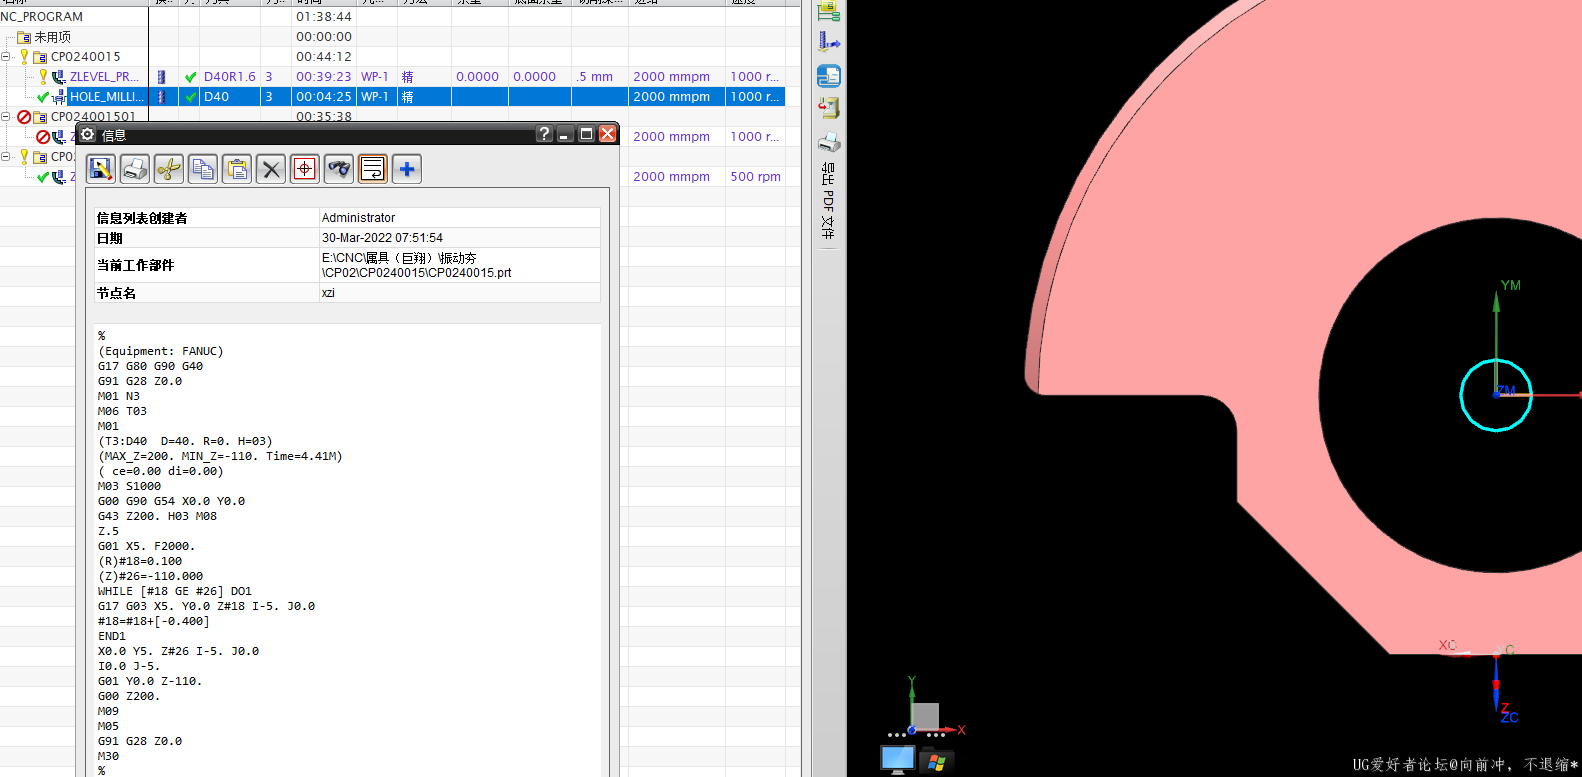Click the total time 01:38:44
Screen dimensions: 1582x777
(x=324, y=17)
